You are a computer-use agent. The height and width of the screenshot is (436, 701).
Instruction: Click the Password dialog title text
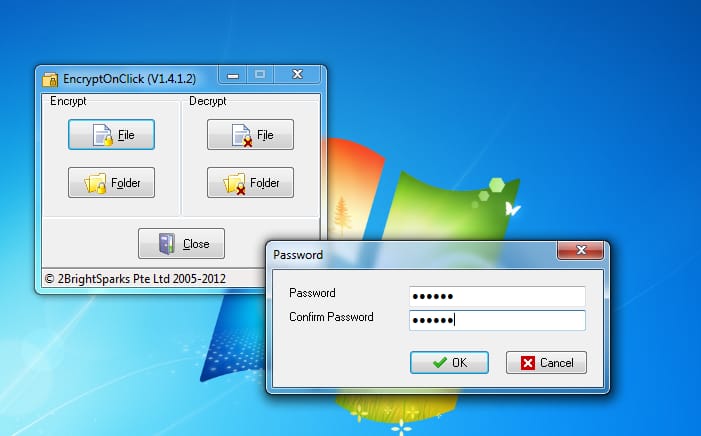pyautogui.click(x=298, y=255)
